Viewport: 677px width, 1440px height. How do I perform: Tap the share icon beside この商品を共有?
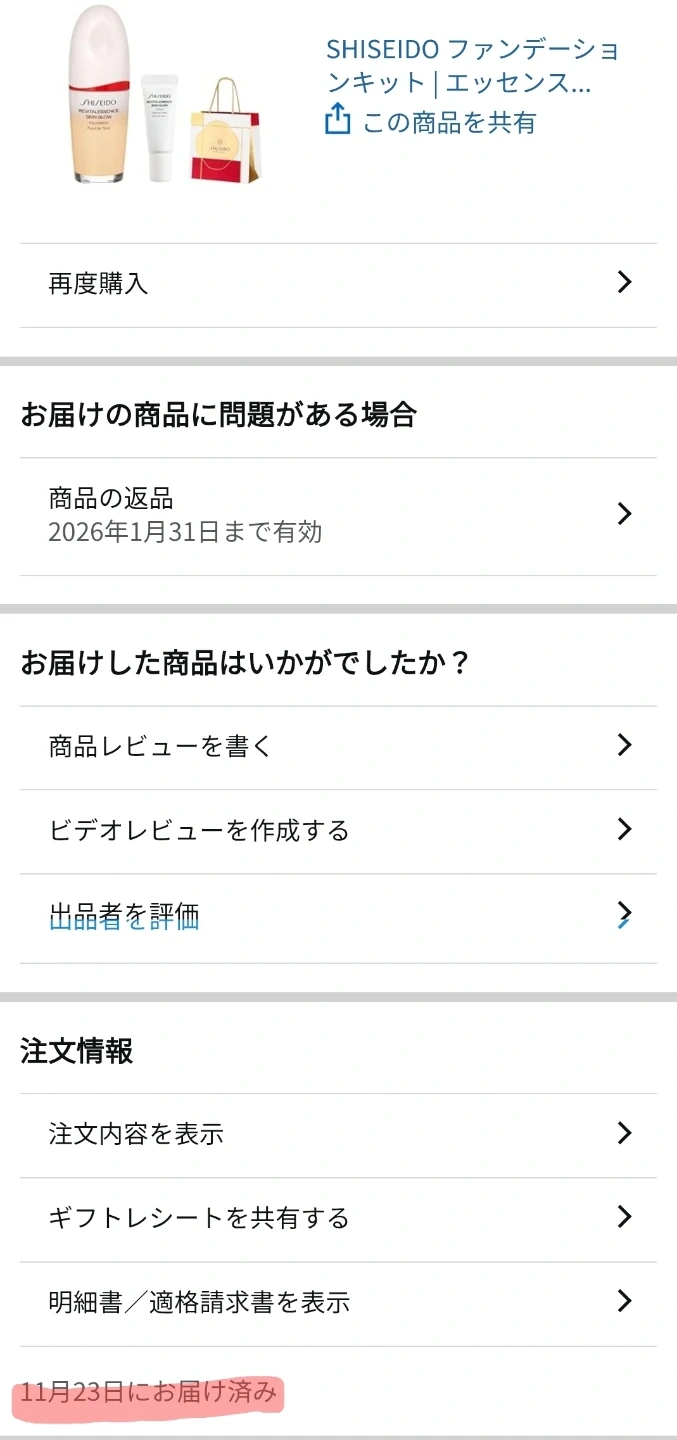[x=338, y=121]
